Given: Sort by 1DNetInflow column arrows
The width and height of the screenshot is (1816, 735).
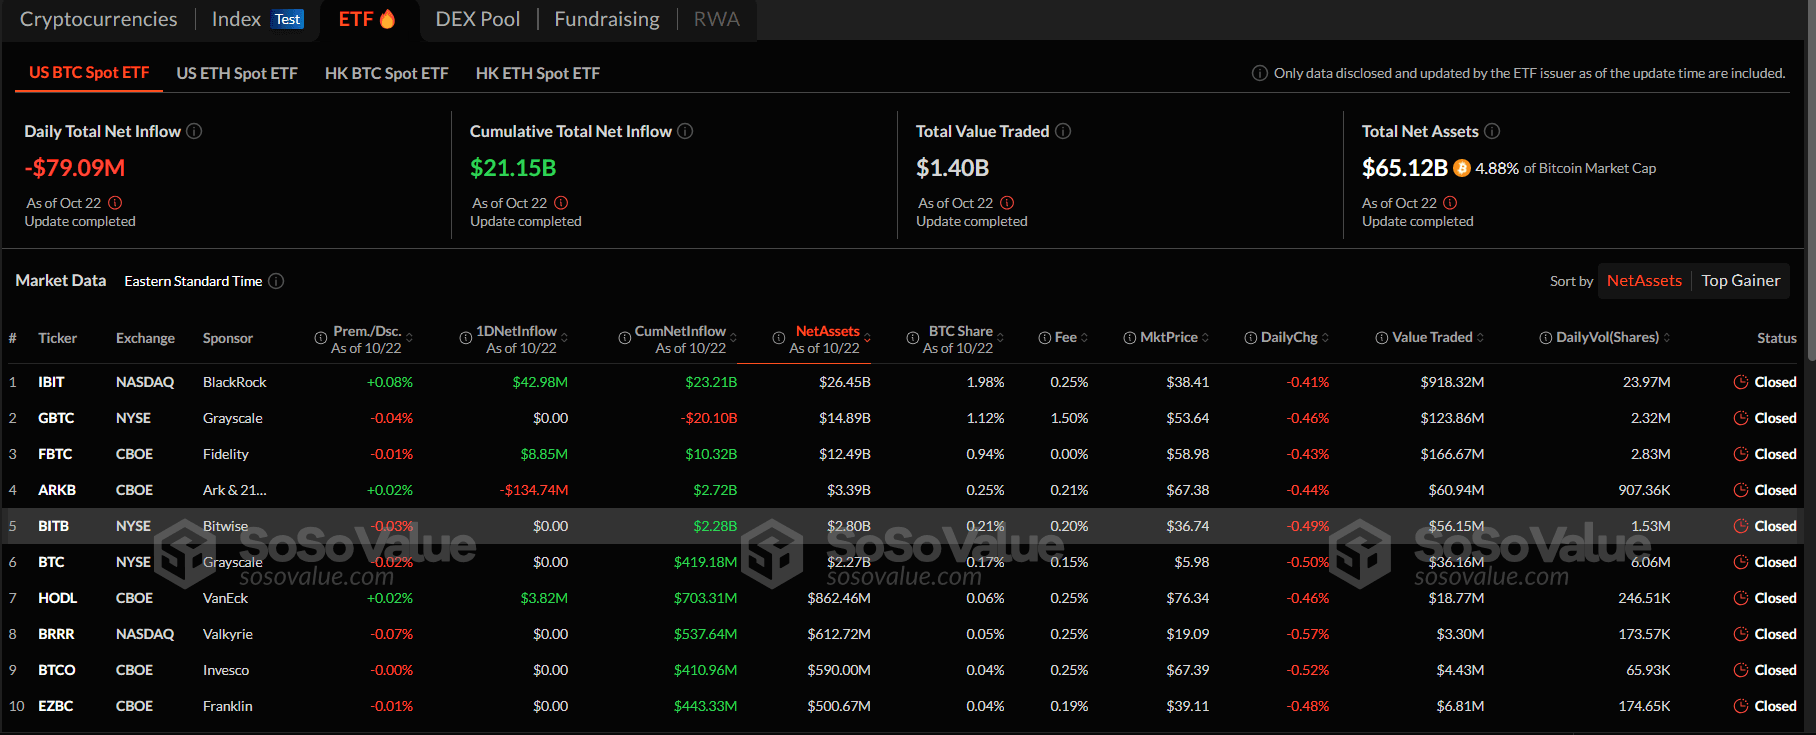Looking at the screenshot, I should point(564,337).
